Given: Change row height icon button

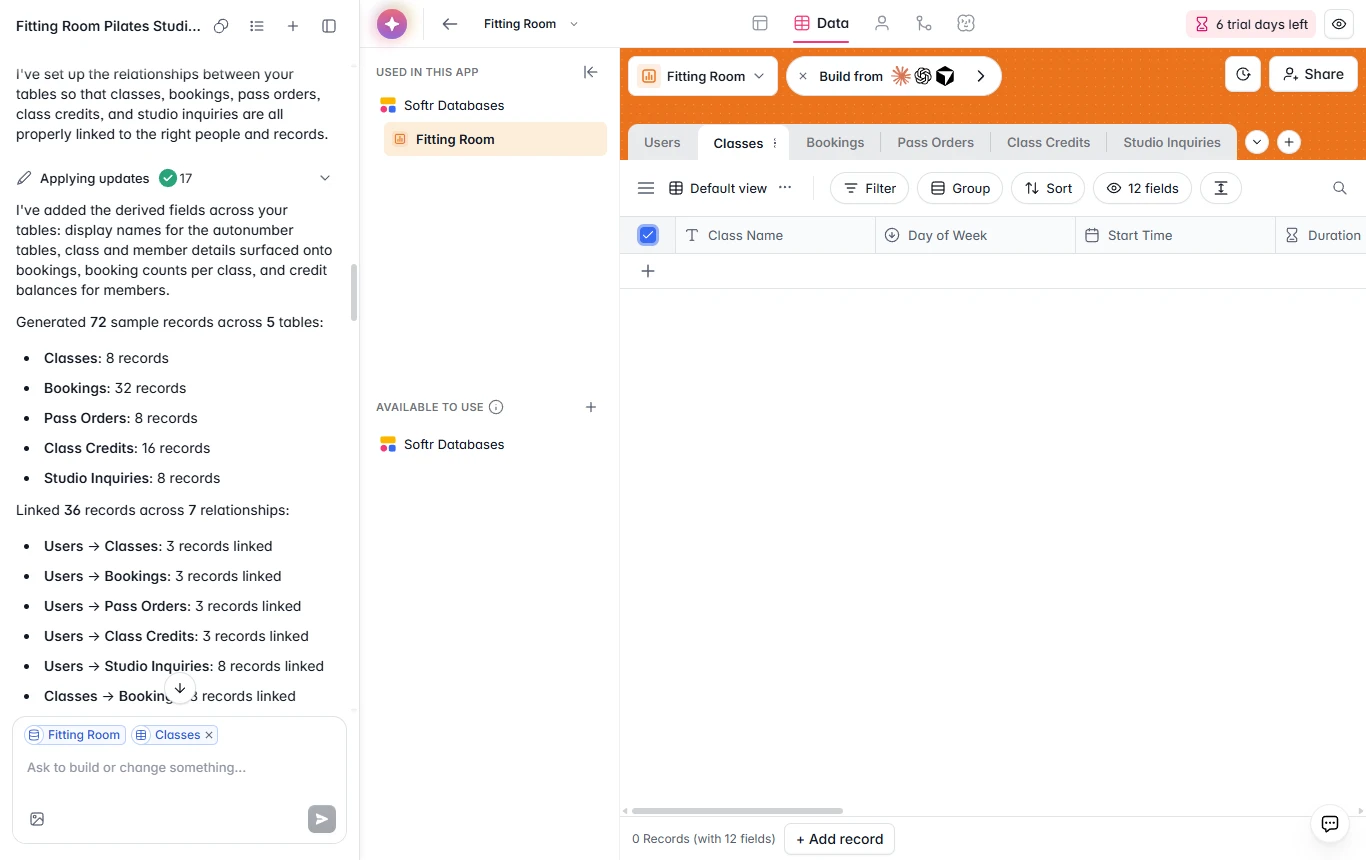Looking at the screenshot, I should point(1221,188).
